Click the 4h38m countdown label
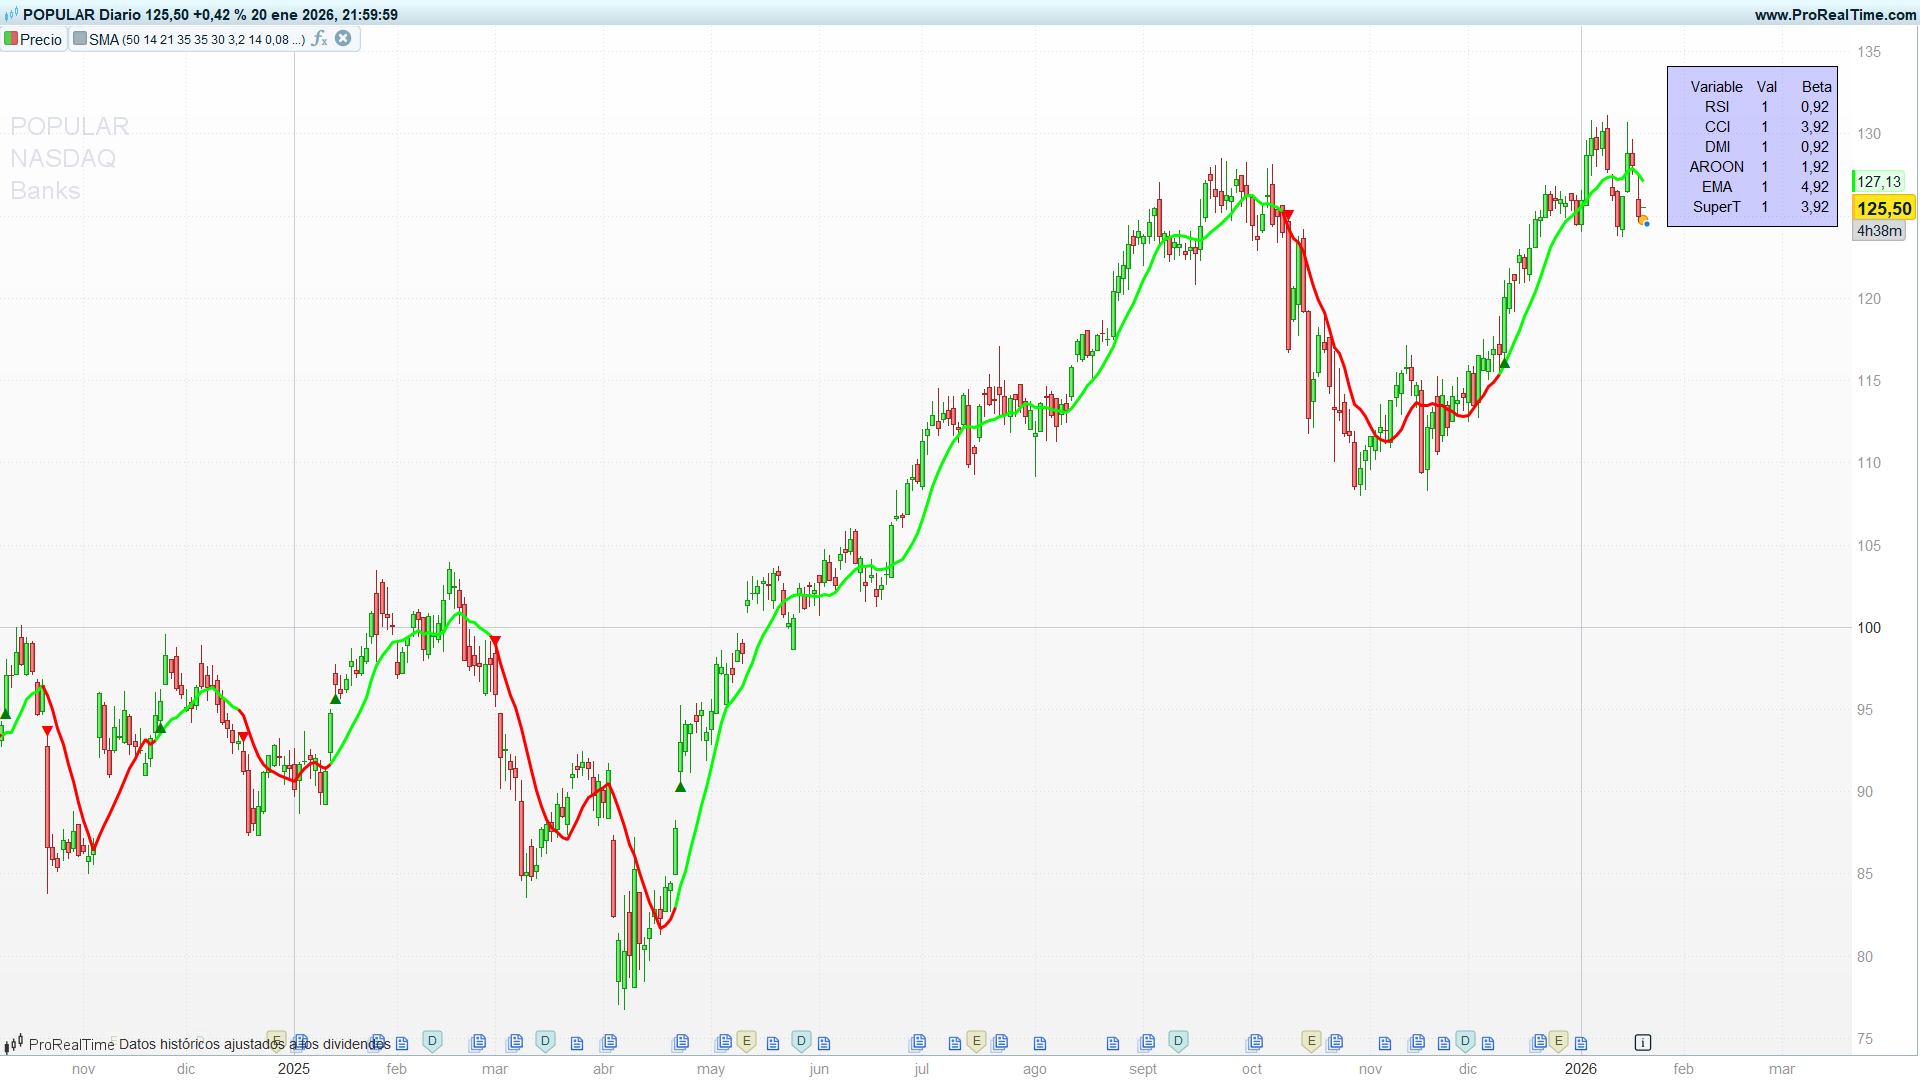 1879,231
